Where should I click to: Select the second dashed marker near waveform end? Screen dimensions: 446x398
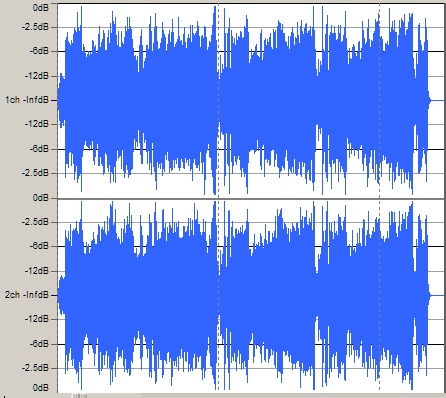click(x=379, y=198)
